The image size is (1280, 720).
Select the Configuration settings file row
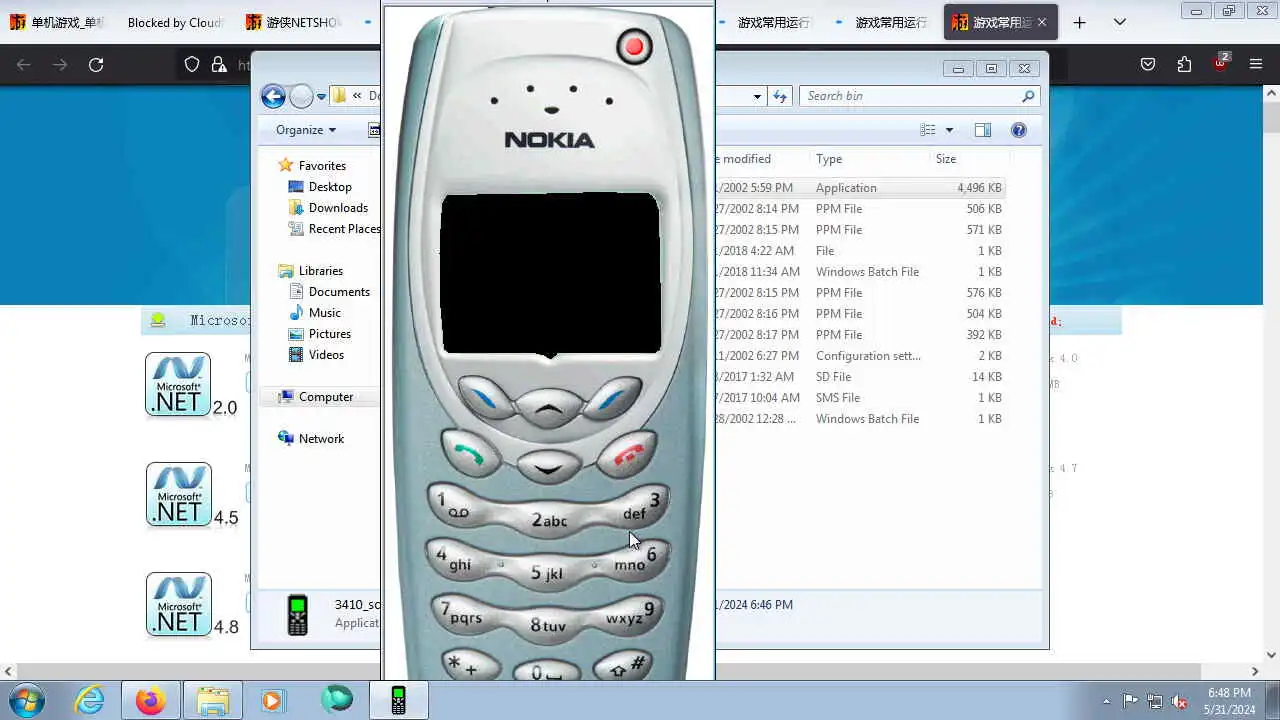(860, 356)
